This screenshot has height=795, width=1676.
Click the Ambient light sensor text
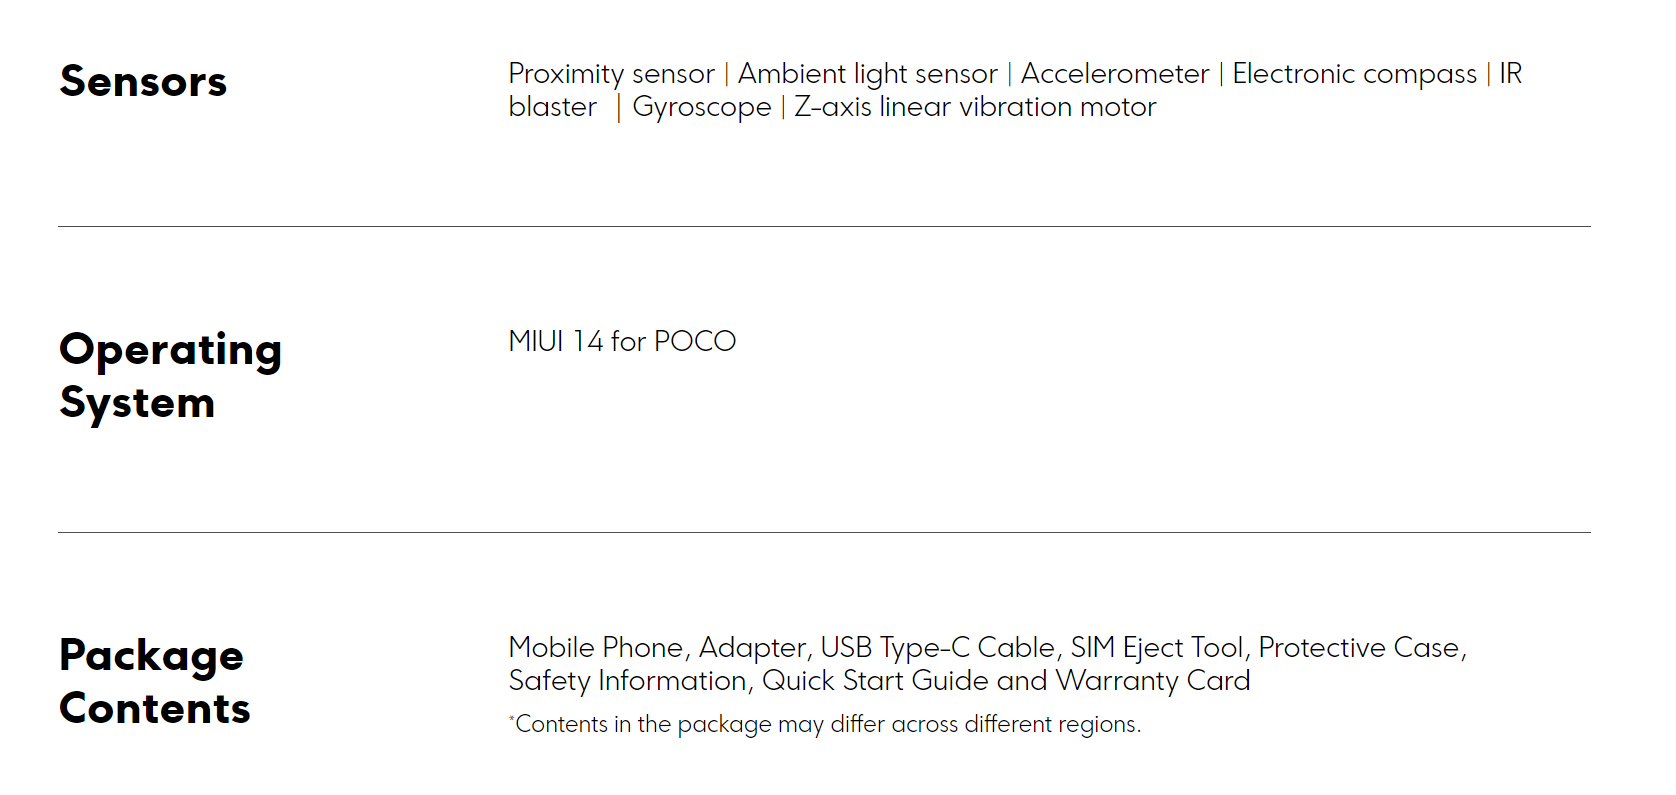[867, 74]
